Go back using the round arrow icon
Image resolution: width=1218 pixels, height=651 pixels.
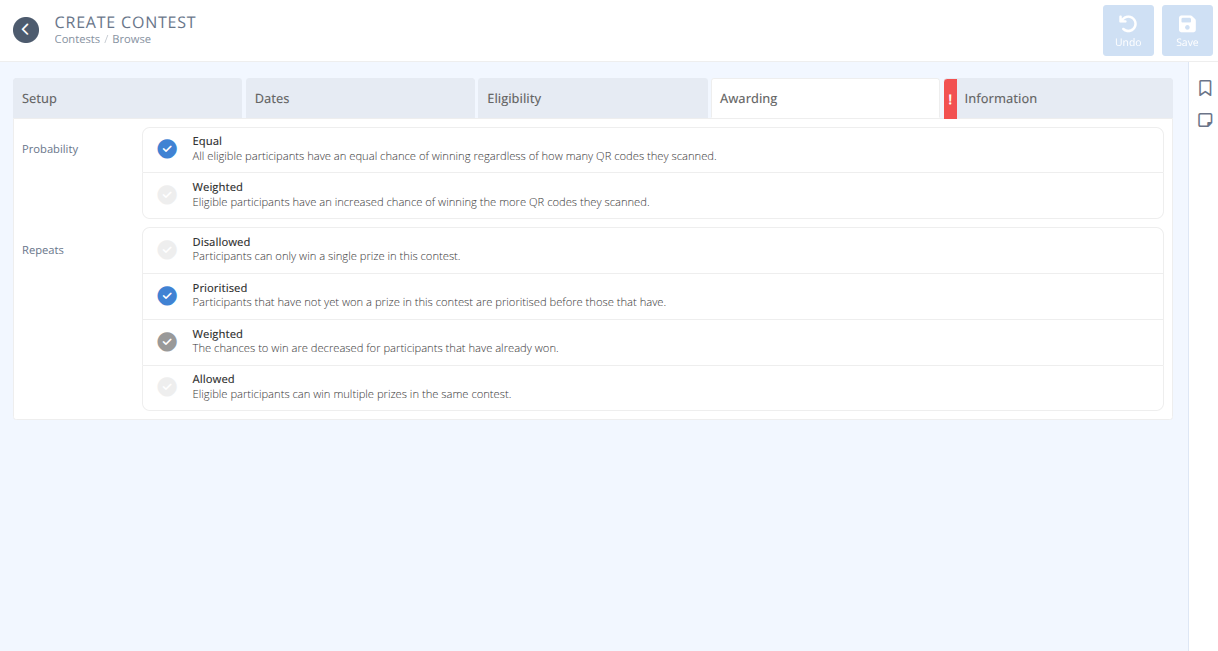coord(26,30)
